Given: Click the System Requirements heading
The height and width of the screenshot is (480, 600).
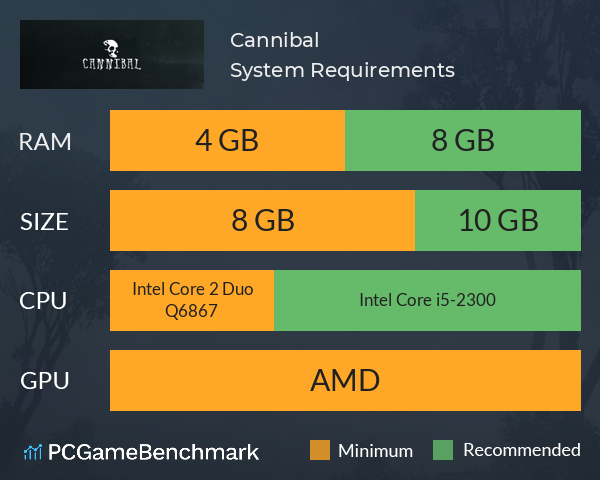Looking at the screenshot, I should click(342, 70).
